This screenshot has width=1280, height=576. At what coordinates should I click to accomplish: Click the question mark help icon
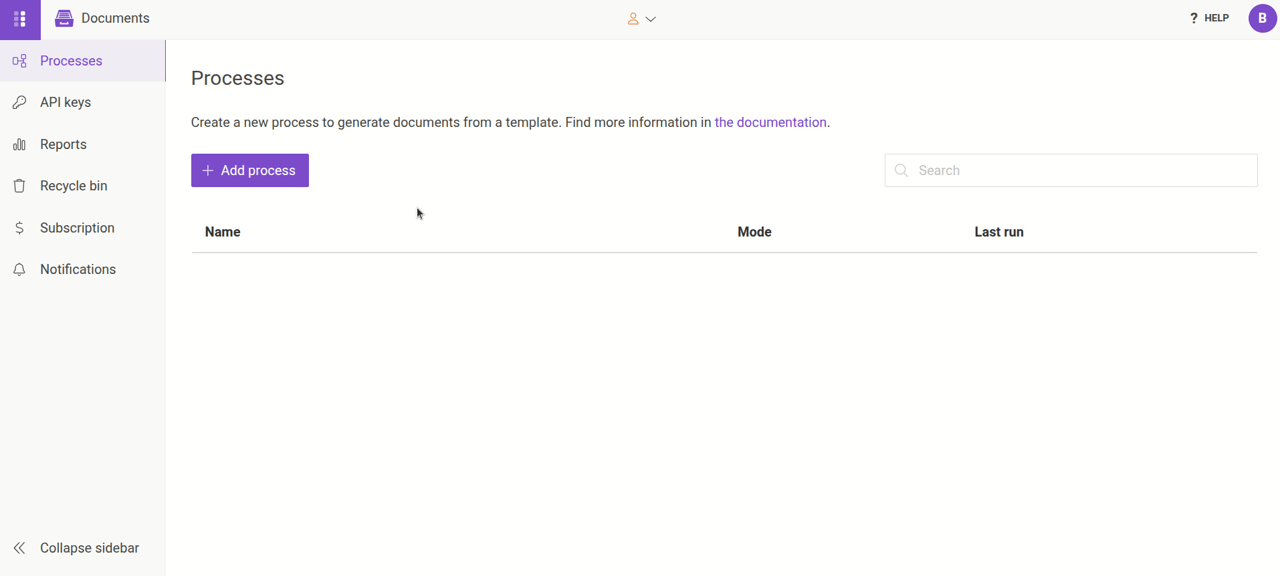(x=1193, y=18)
